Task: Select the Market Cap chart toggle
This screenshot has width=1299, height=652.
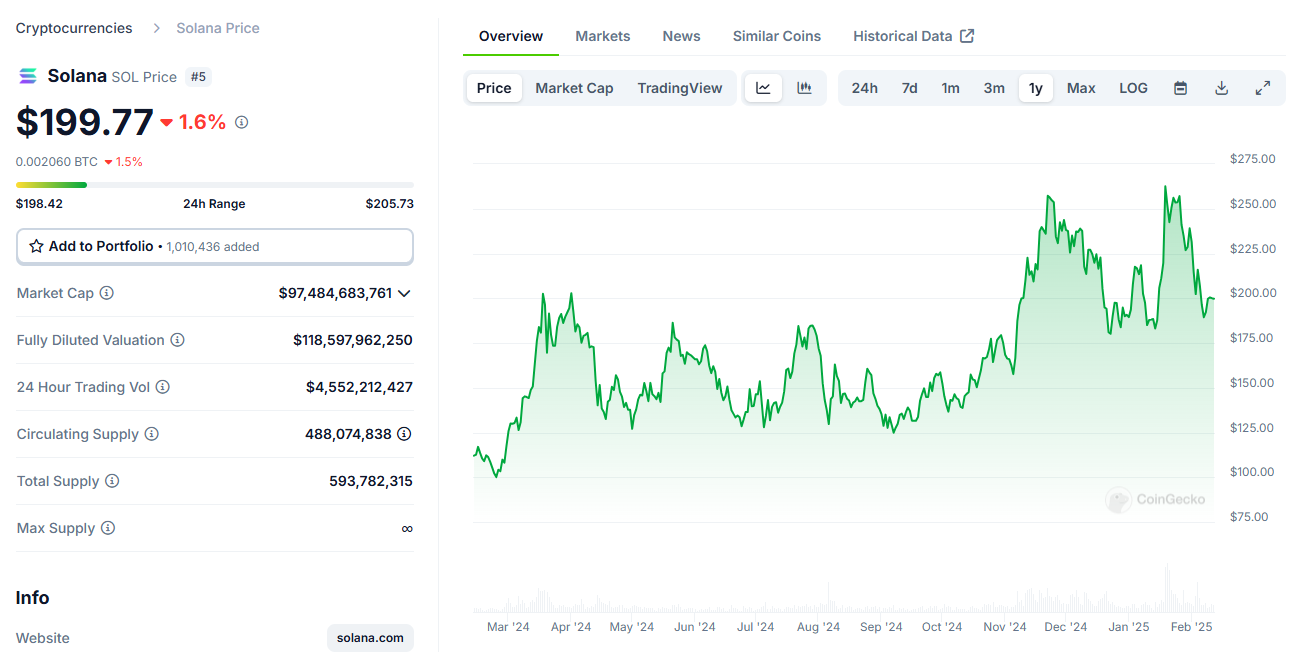Action: [574, 88]
